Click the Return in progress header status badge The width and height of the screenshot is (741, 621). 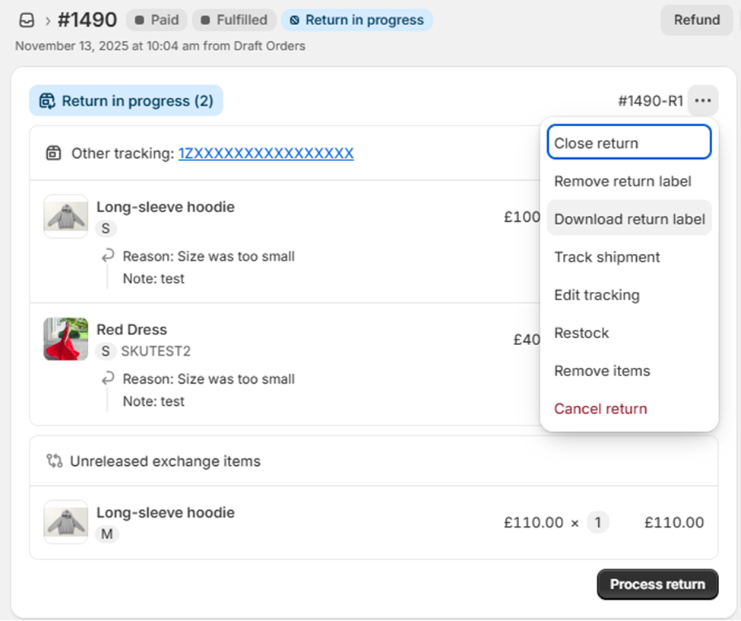(x=357, y=20)
